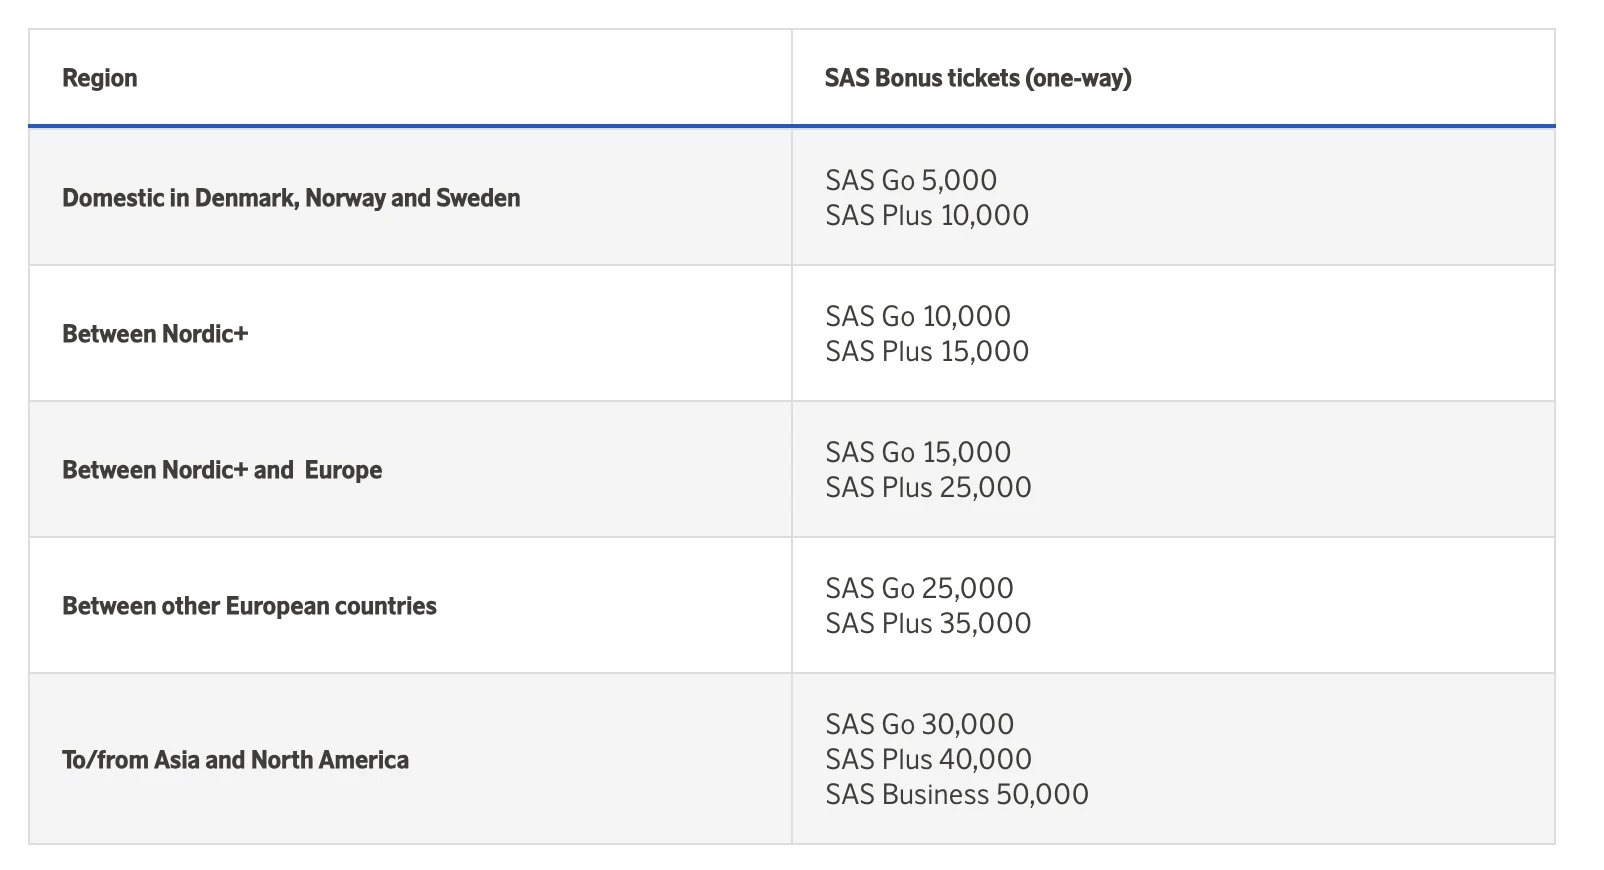Click the 'SAS Plus 25,000' text
The height and width of the screenshot is (870, 1604).
click(928, 487)
